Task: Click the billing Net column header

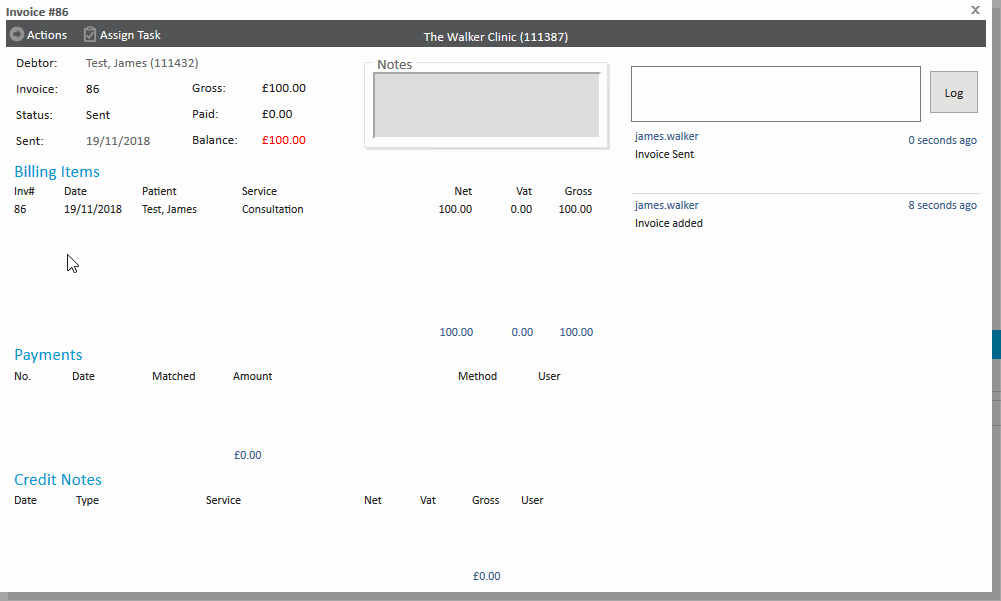Action: click(463, 191)
